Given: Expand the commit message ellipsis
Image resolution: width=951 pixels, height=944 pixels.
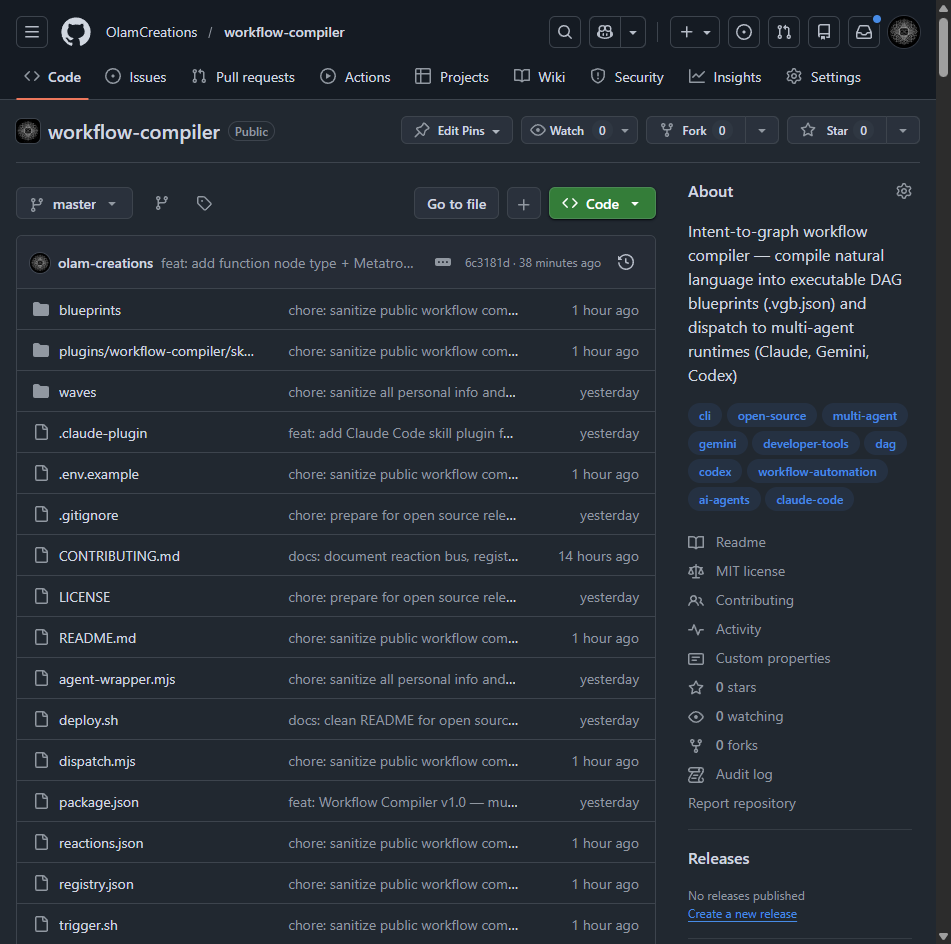Looking at the screenshot, I should 443,262.
